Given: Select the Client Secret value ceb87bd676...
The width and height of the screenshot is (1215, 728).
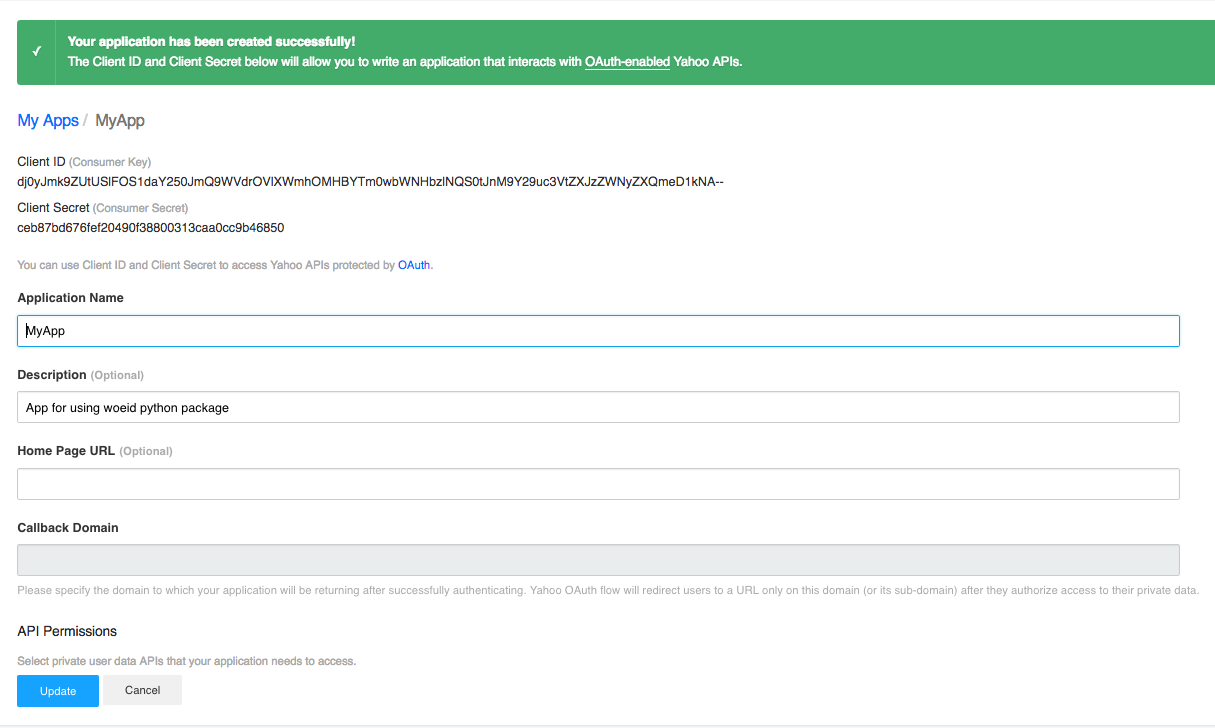Looking at the screenshot, I should (x=151, y=228).
